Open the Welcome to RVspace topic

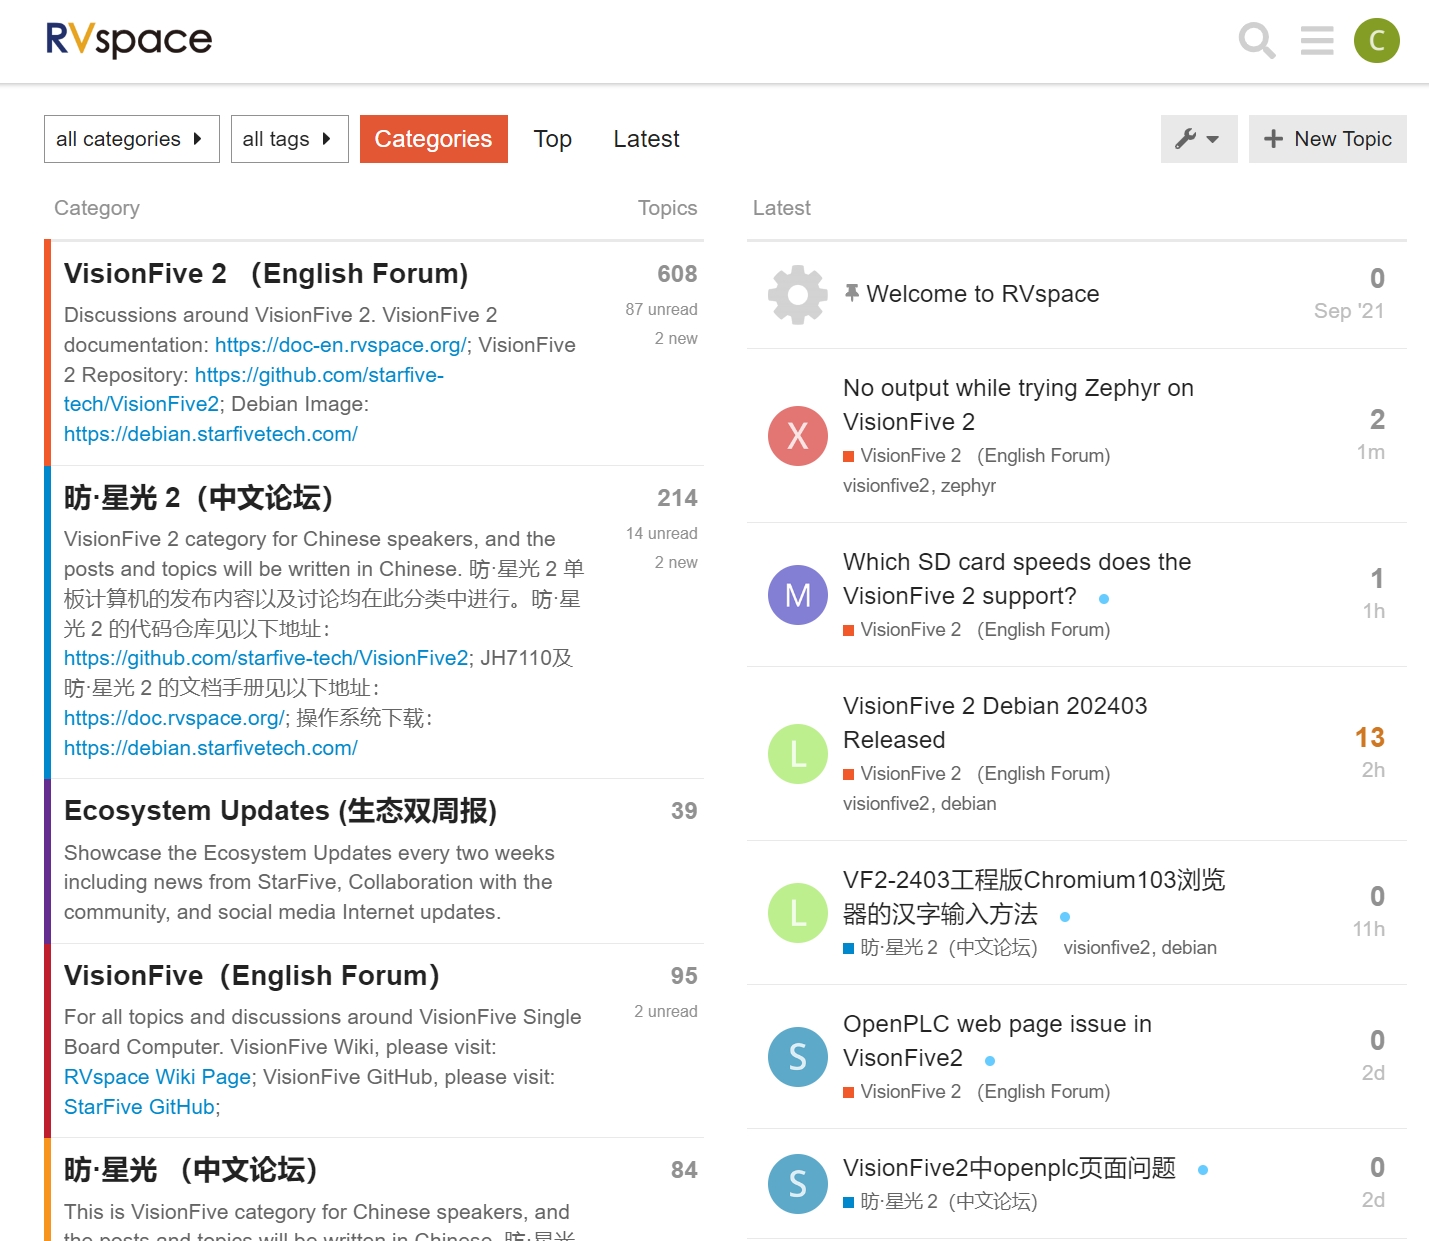point(983,294)
